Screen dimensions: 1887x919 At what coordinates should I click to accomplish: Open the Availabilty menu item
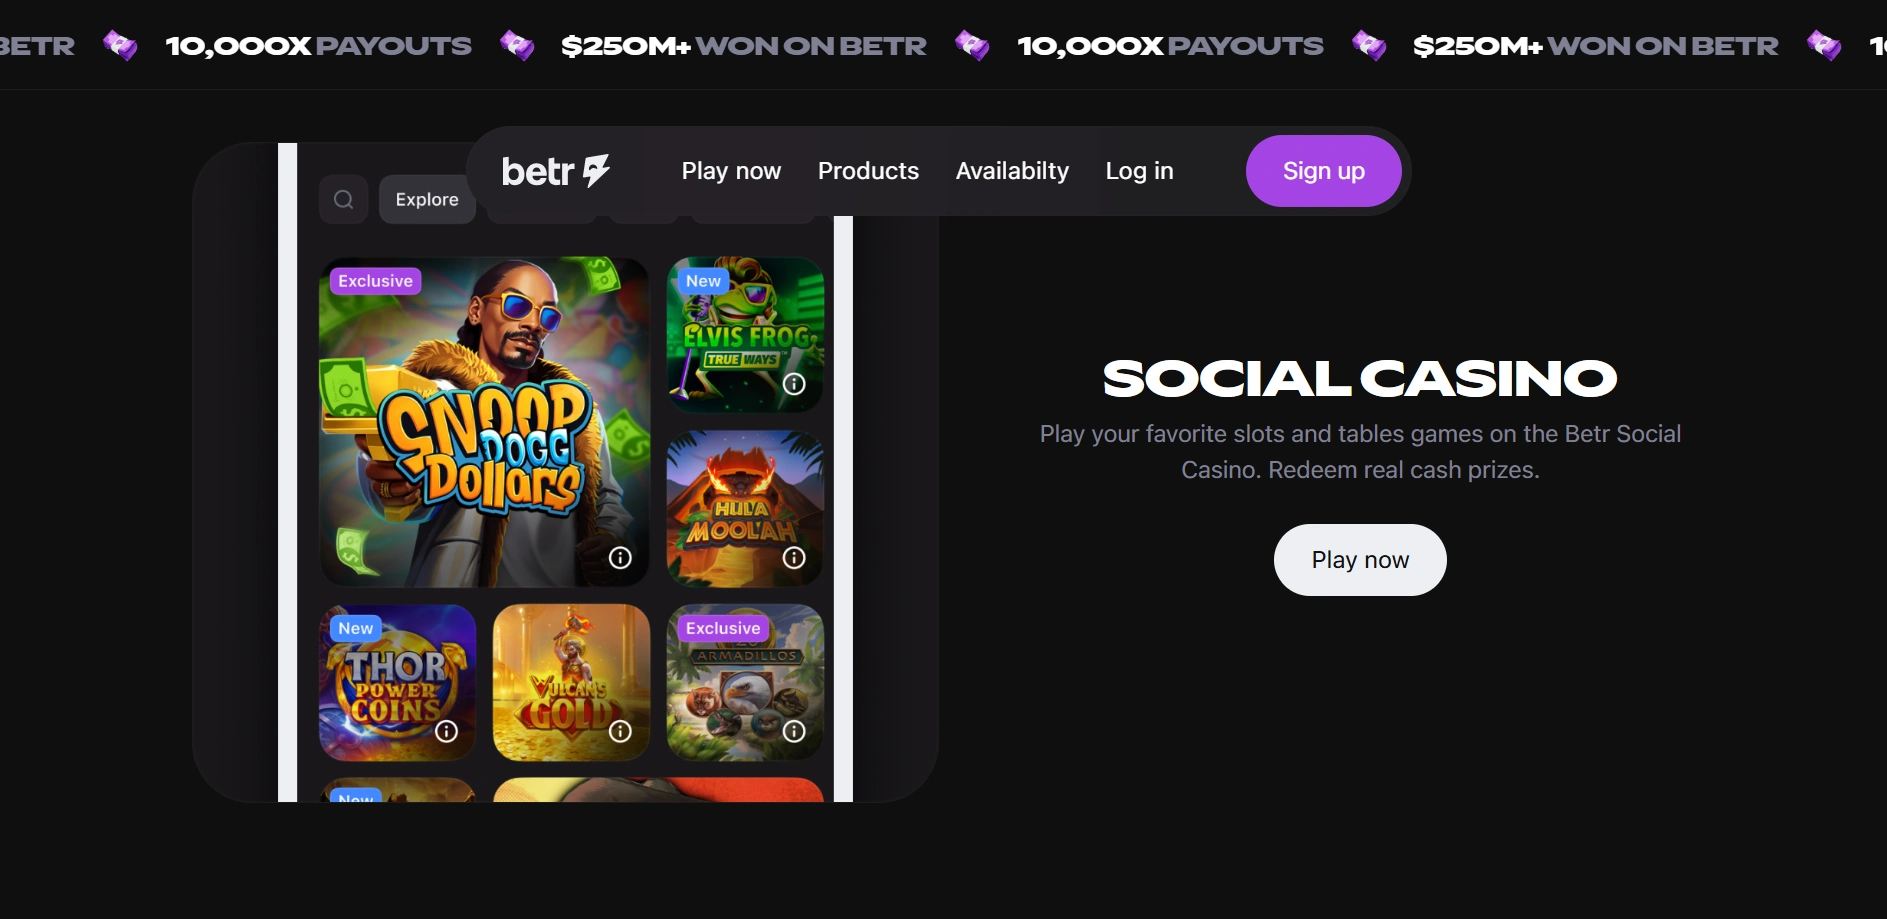(1012, 171)
